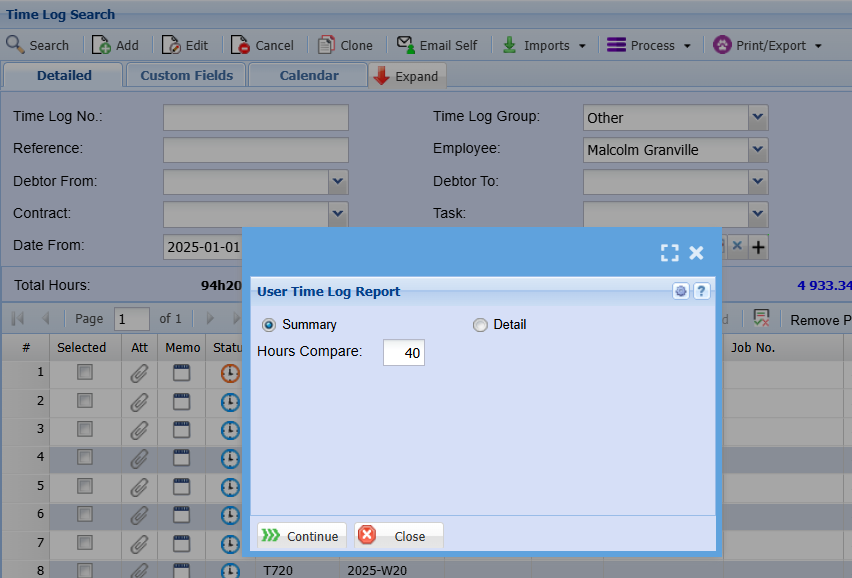Open the Debtor From dropdown
Image resolution: width=852 pixels, height=578 pixels.
[338, 181]
